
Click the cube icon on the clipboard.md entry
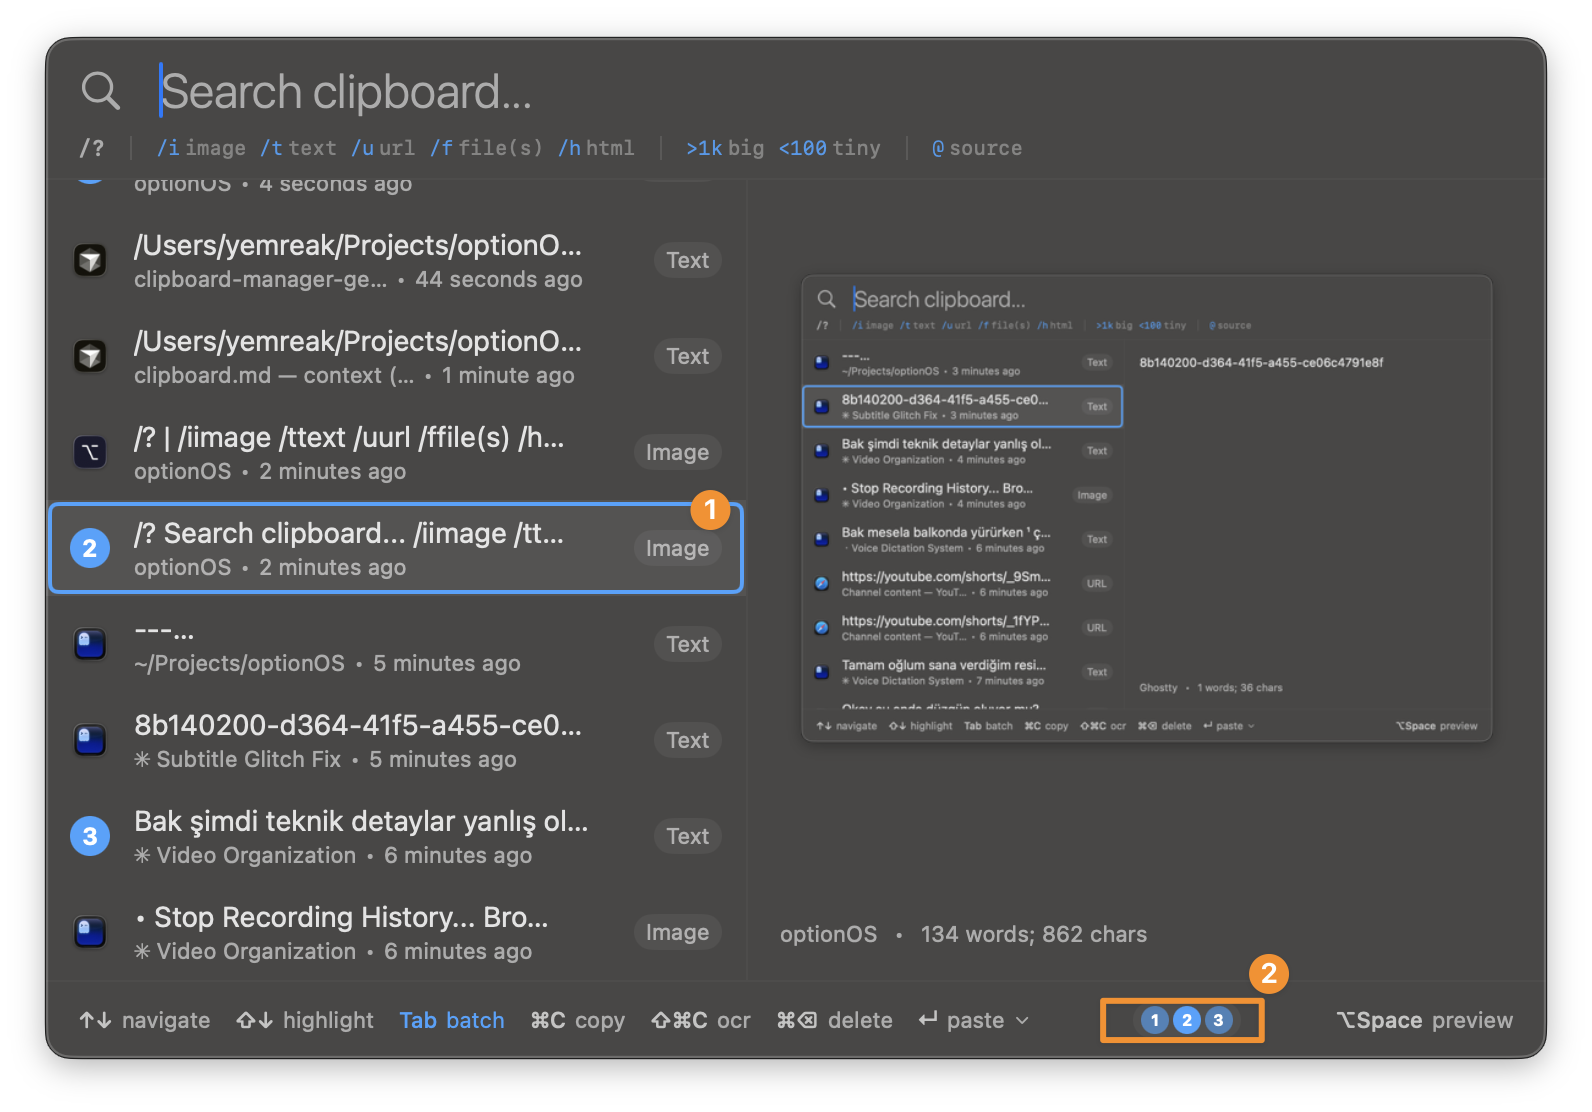click(x=91, y=357)
